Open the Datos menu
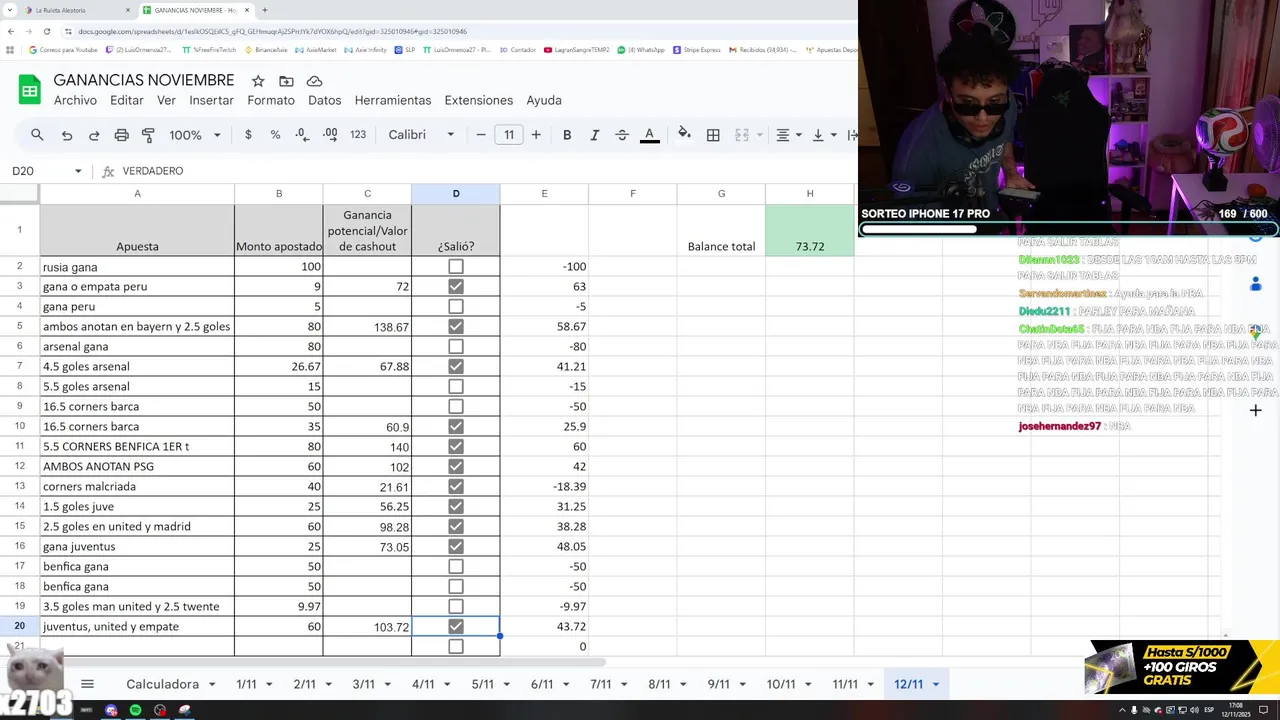 pos(324,100)
